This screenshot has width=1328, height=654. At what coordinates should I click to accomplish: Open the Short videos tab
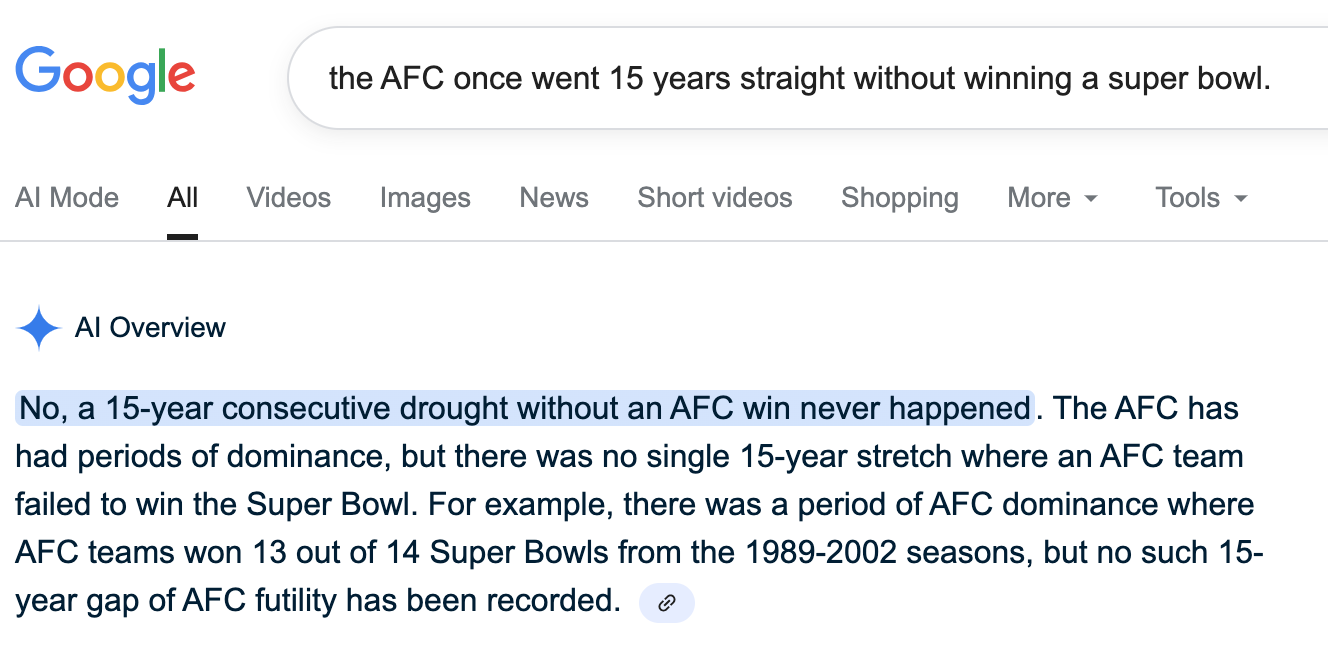pyautogui.click(x=715, y=198)
